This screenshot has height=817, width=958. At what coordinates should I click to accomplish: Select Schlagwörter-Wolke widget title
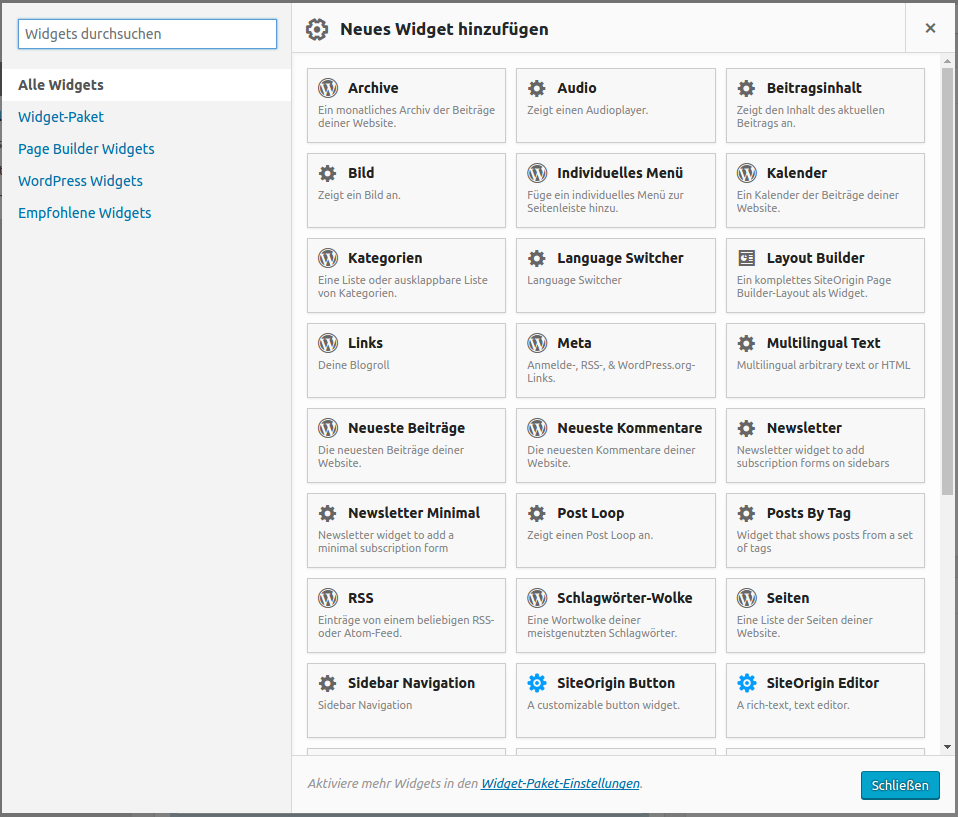tap(624, 598)
